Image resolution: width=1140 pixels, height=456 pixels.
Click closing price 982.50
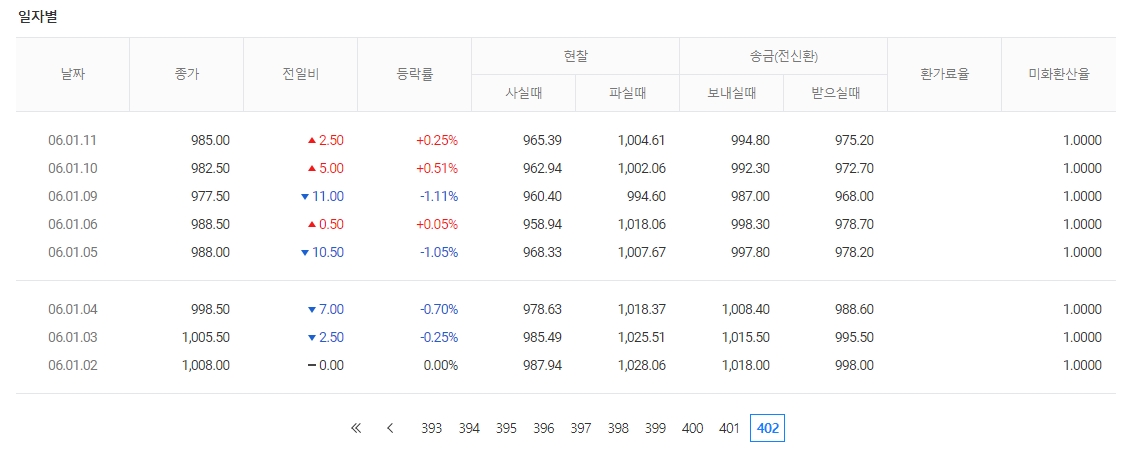211,168
